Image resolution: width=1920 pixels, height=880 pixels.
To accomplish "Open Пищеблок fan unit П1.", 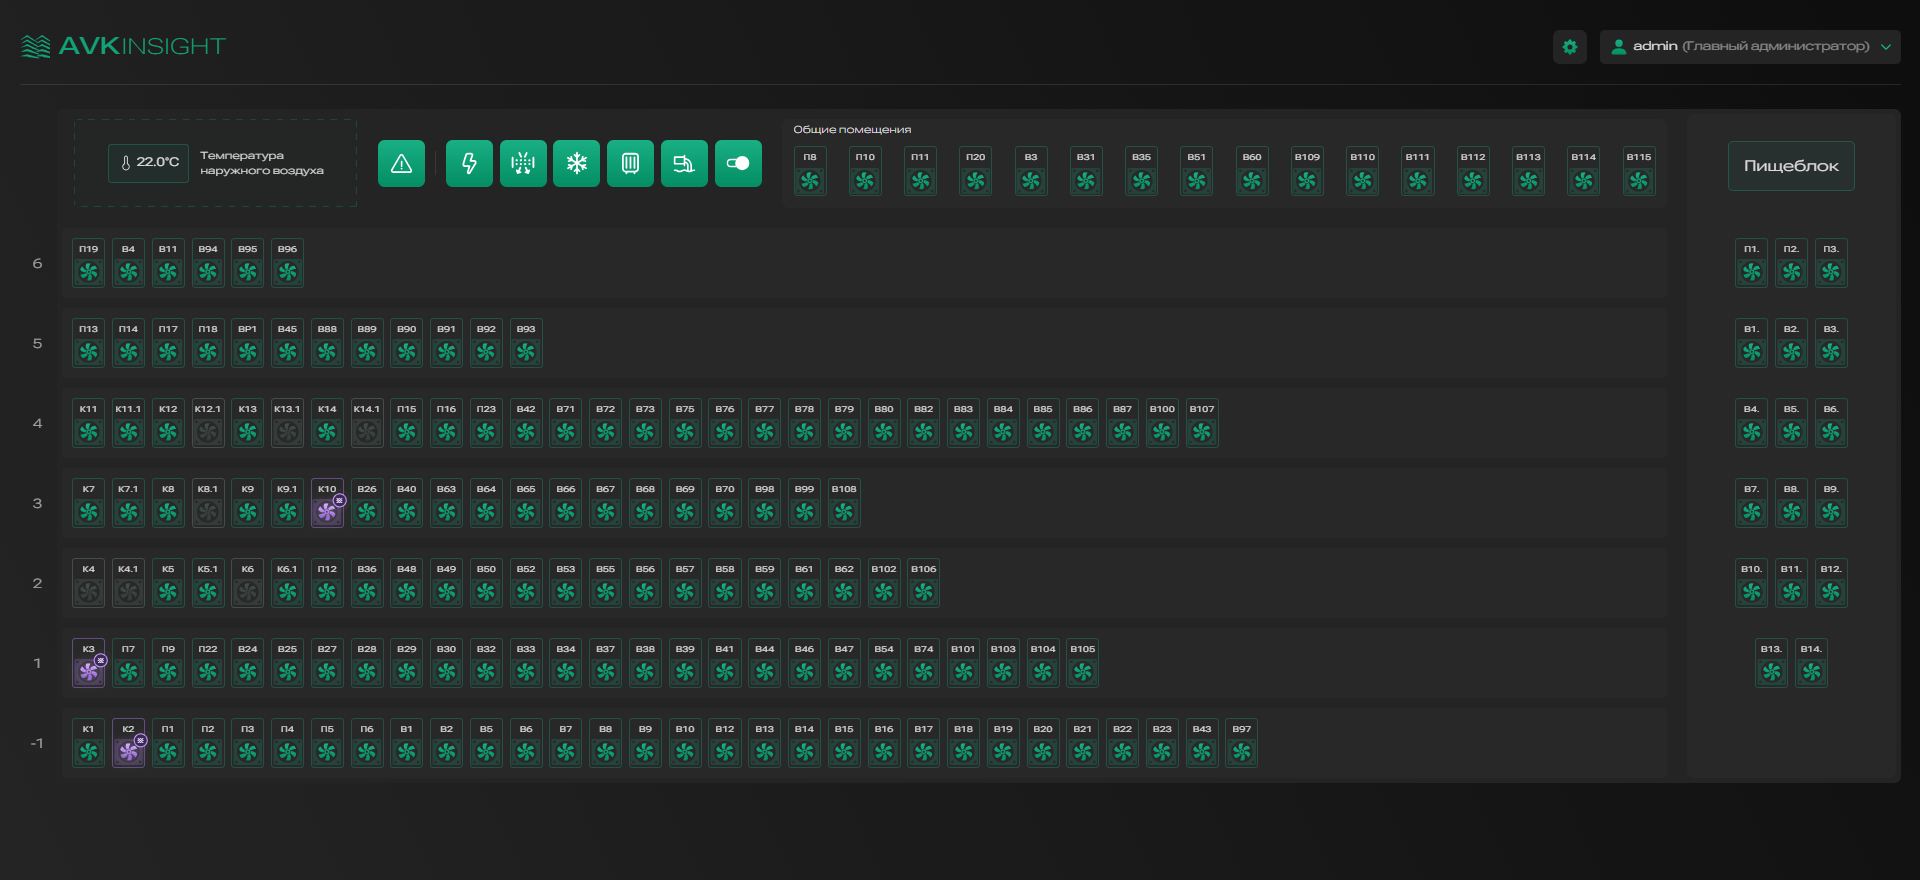I will [x=1752, y=263].
